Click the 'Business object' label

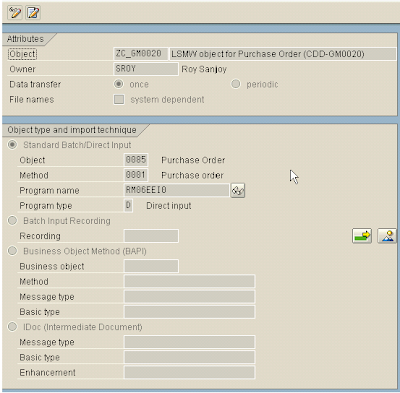52,266
